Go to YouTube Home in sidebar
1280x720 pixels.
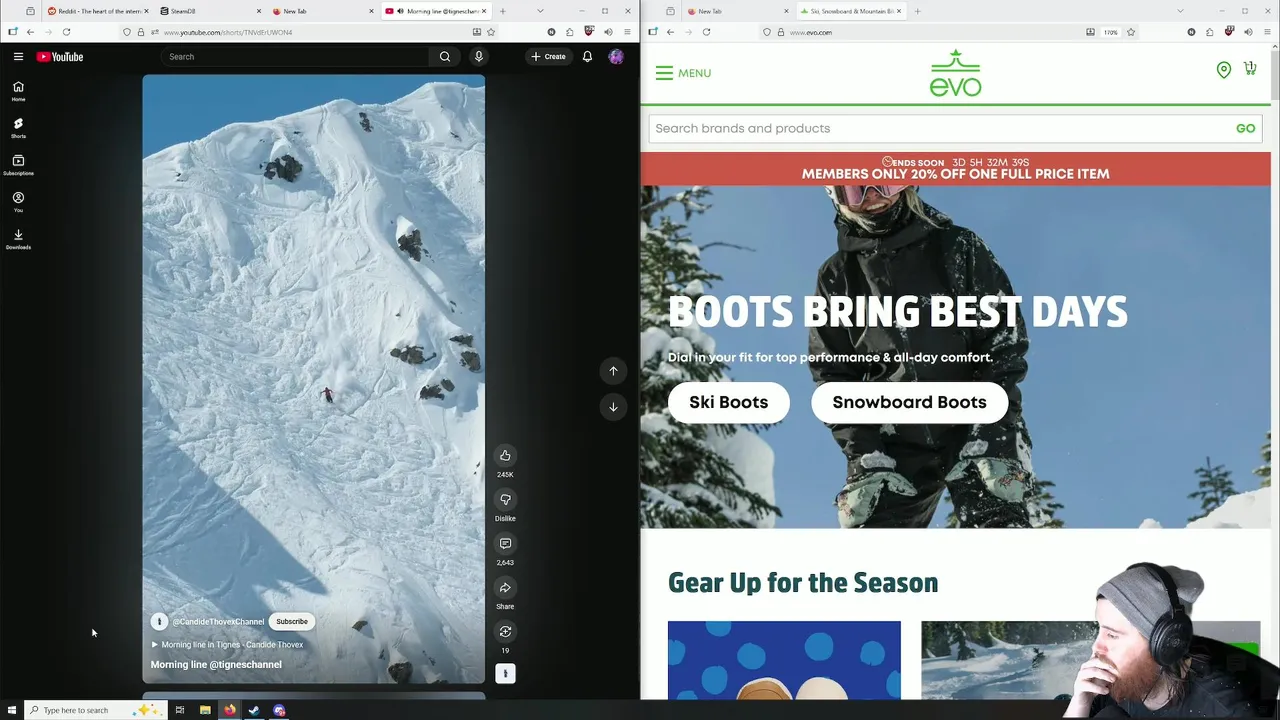18,91
